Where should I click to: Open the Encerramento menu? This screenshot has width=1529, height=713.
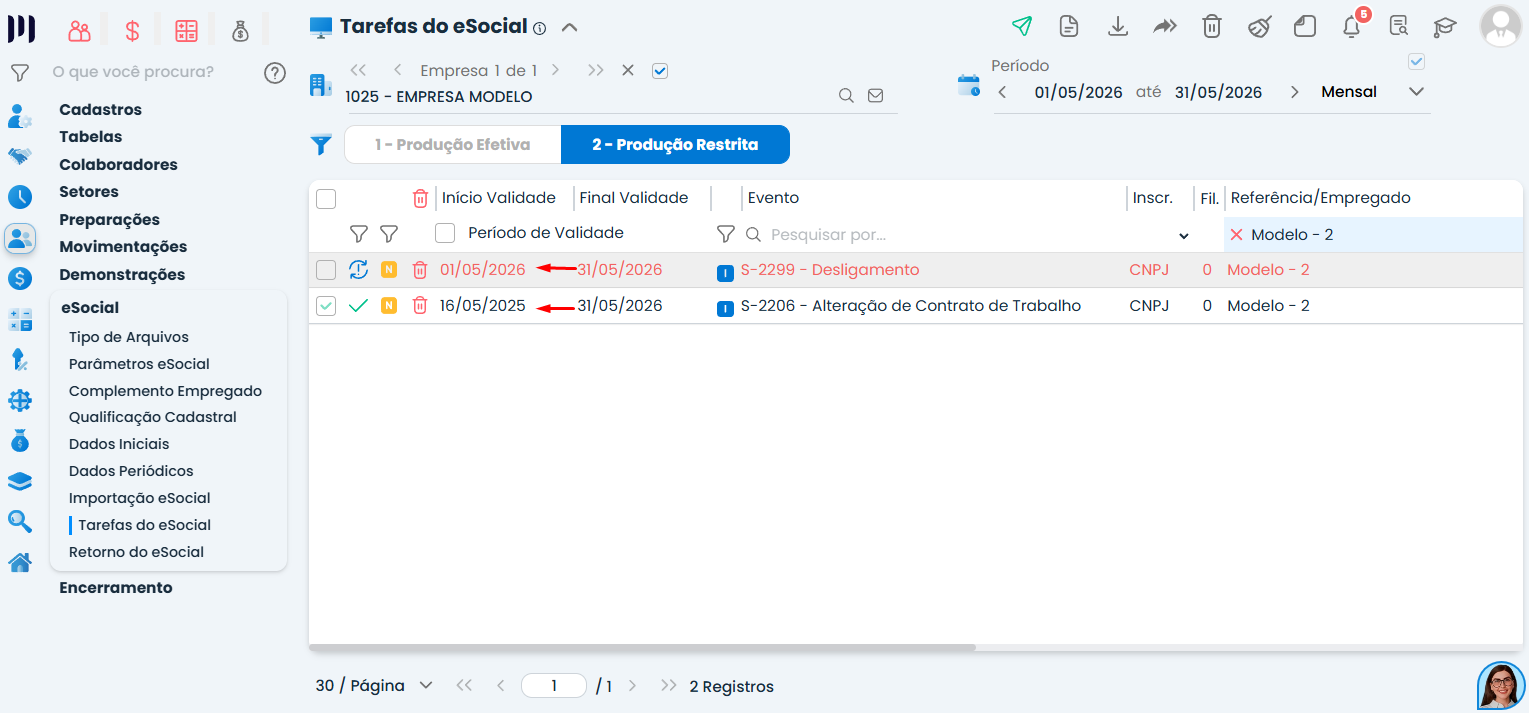tap(116, 588)
